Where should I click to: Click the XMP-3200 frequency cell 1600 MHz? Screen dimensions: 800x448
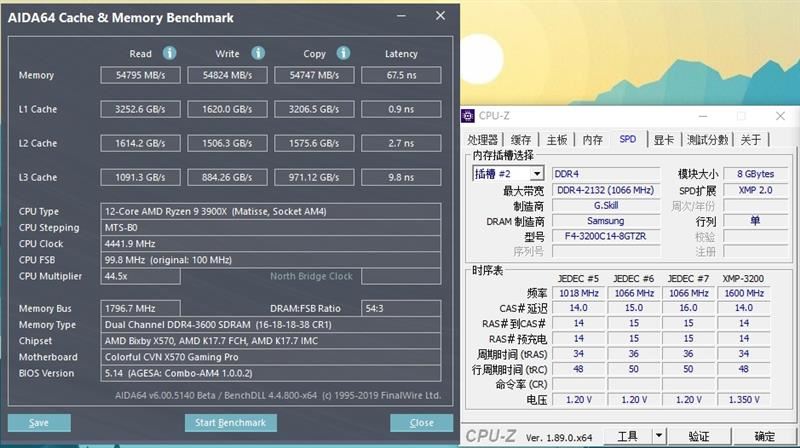point(744,293)
